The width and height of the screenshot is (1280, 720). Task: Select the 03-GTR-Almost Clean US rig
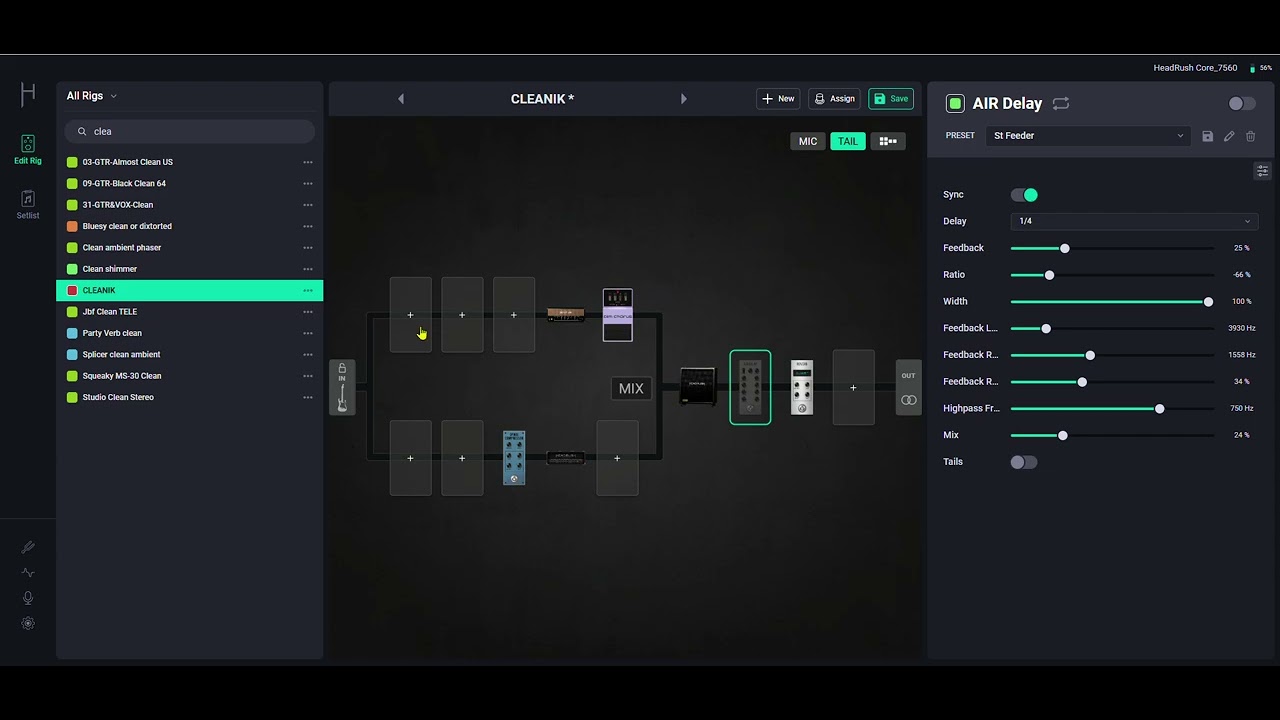[x=190, y=162]
